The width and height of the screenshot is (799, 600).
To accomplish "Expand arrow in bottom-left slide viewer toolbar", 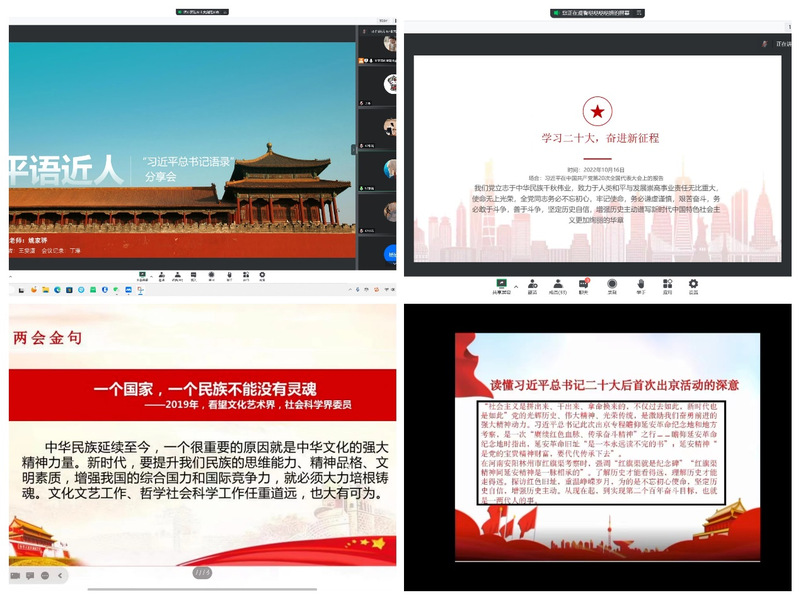I will (x=58, y=576).
